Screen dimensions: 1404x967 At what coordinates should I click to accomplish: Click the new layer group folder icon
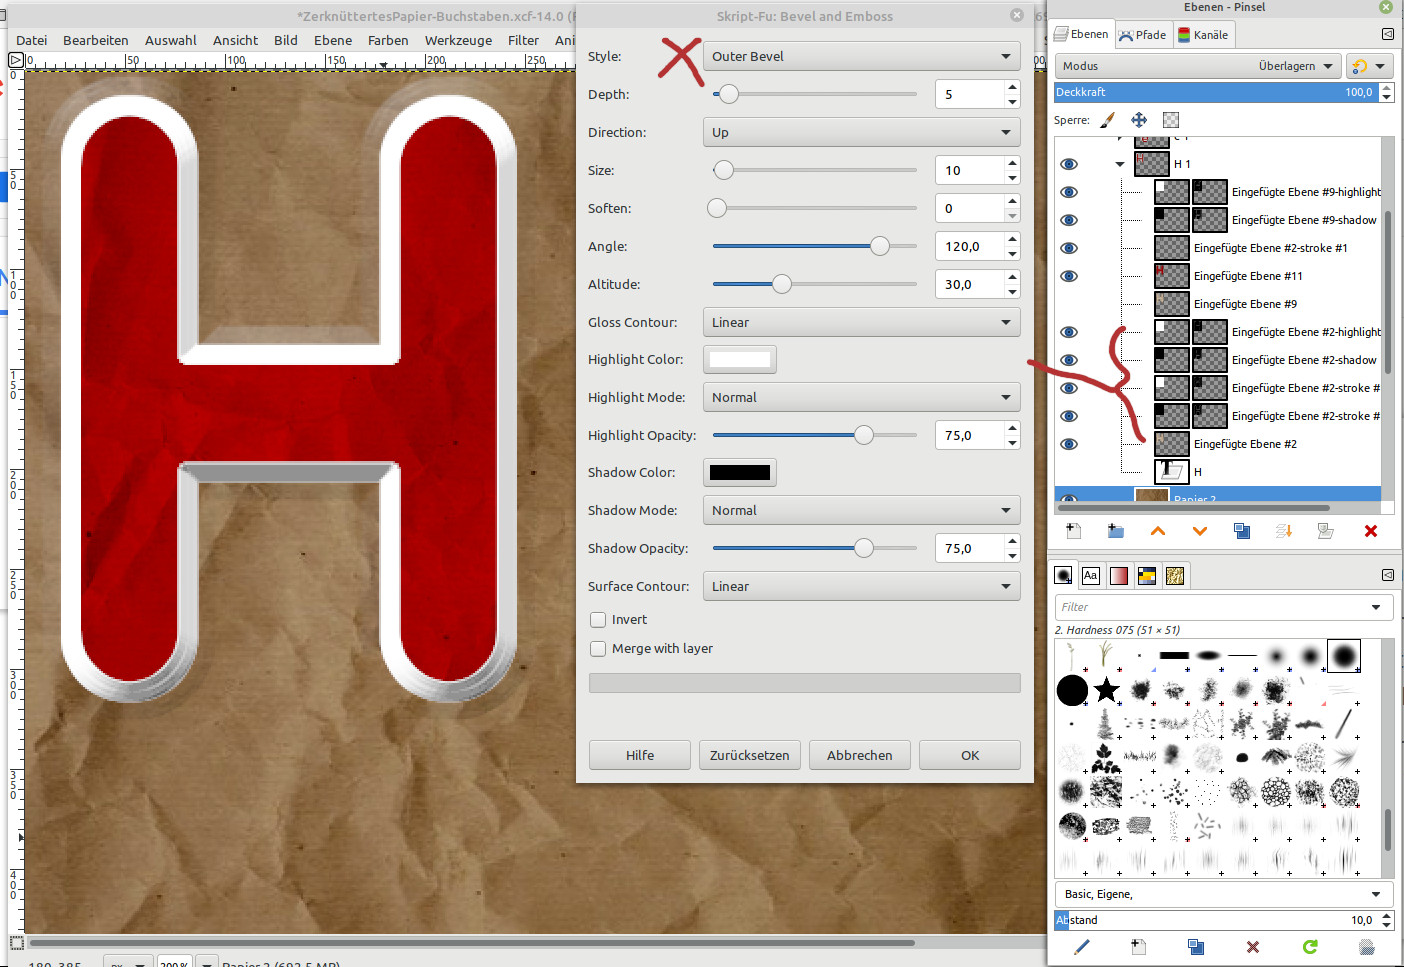click(1115, 531)
